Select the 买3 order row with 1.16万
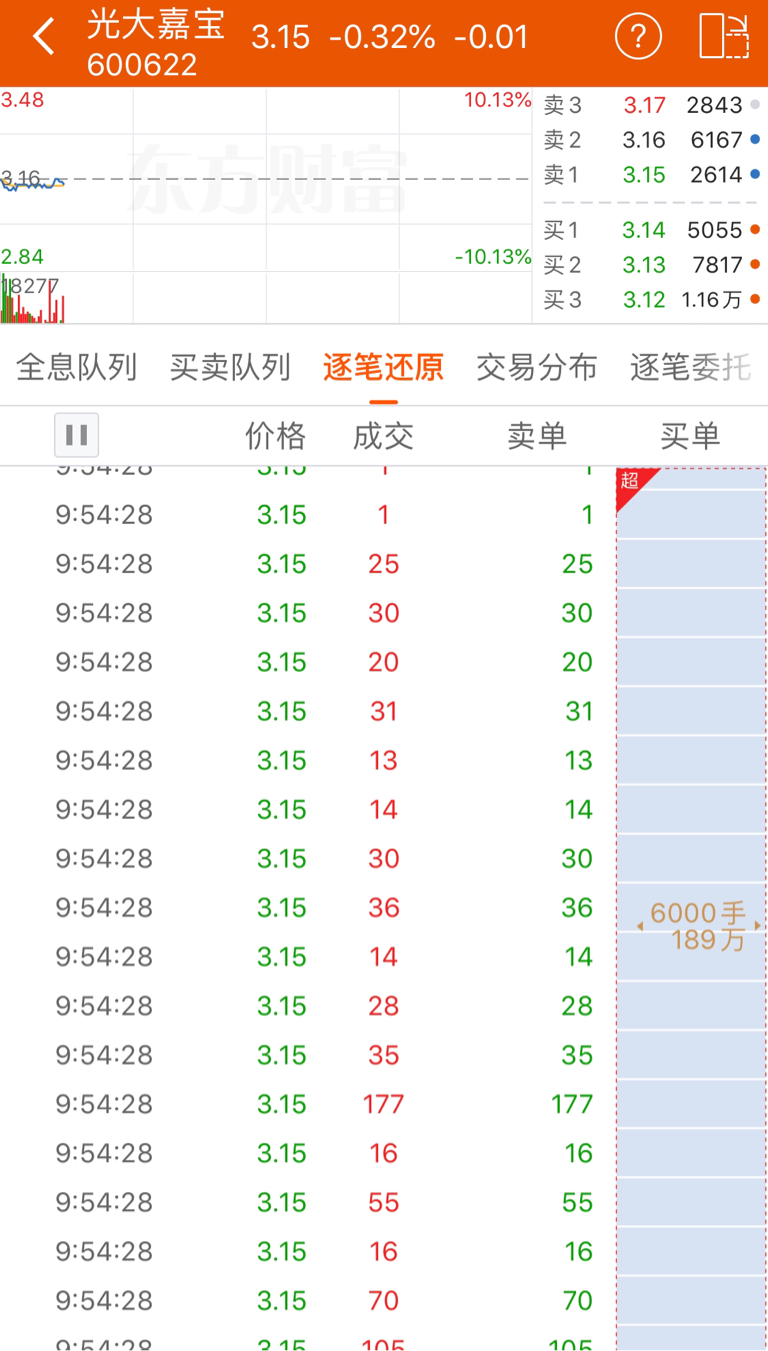This screenshot has width=768, height=1351. pos(651,299)
